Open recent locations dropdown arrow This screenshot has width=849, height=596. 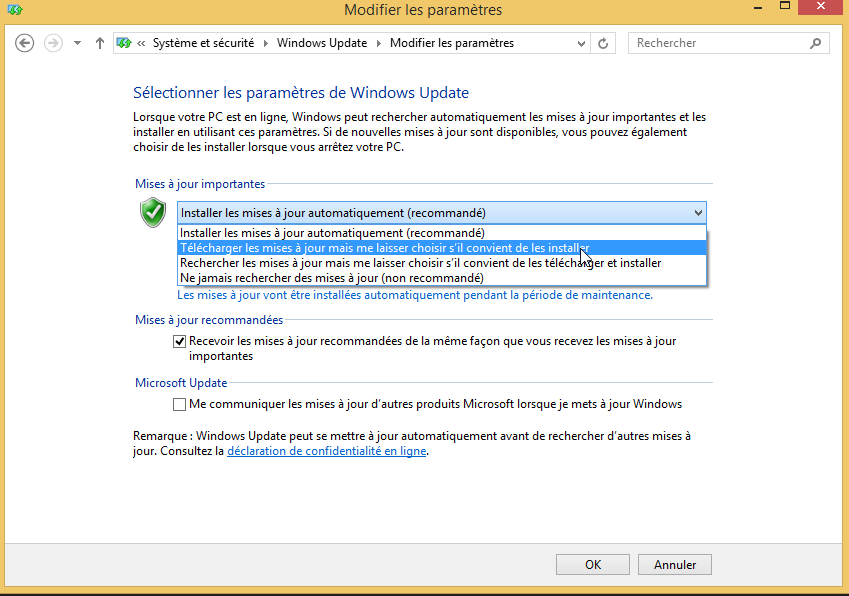[x=77, y=43]
